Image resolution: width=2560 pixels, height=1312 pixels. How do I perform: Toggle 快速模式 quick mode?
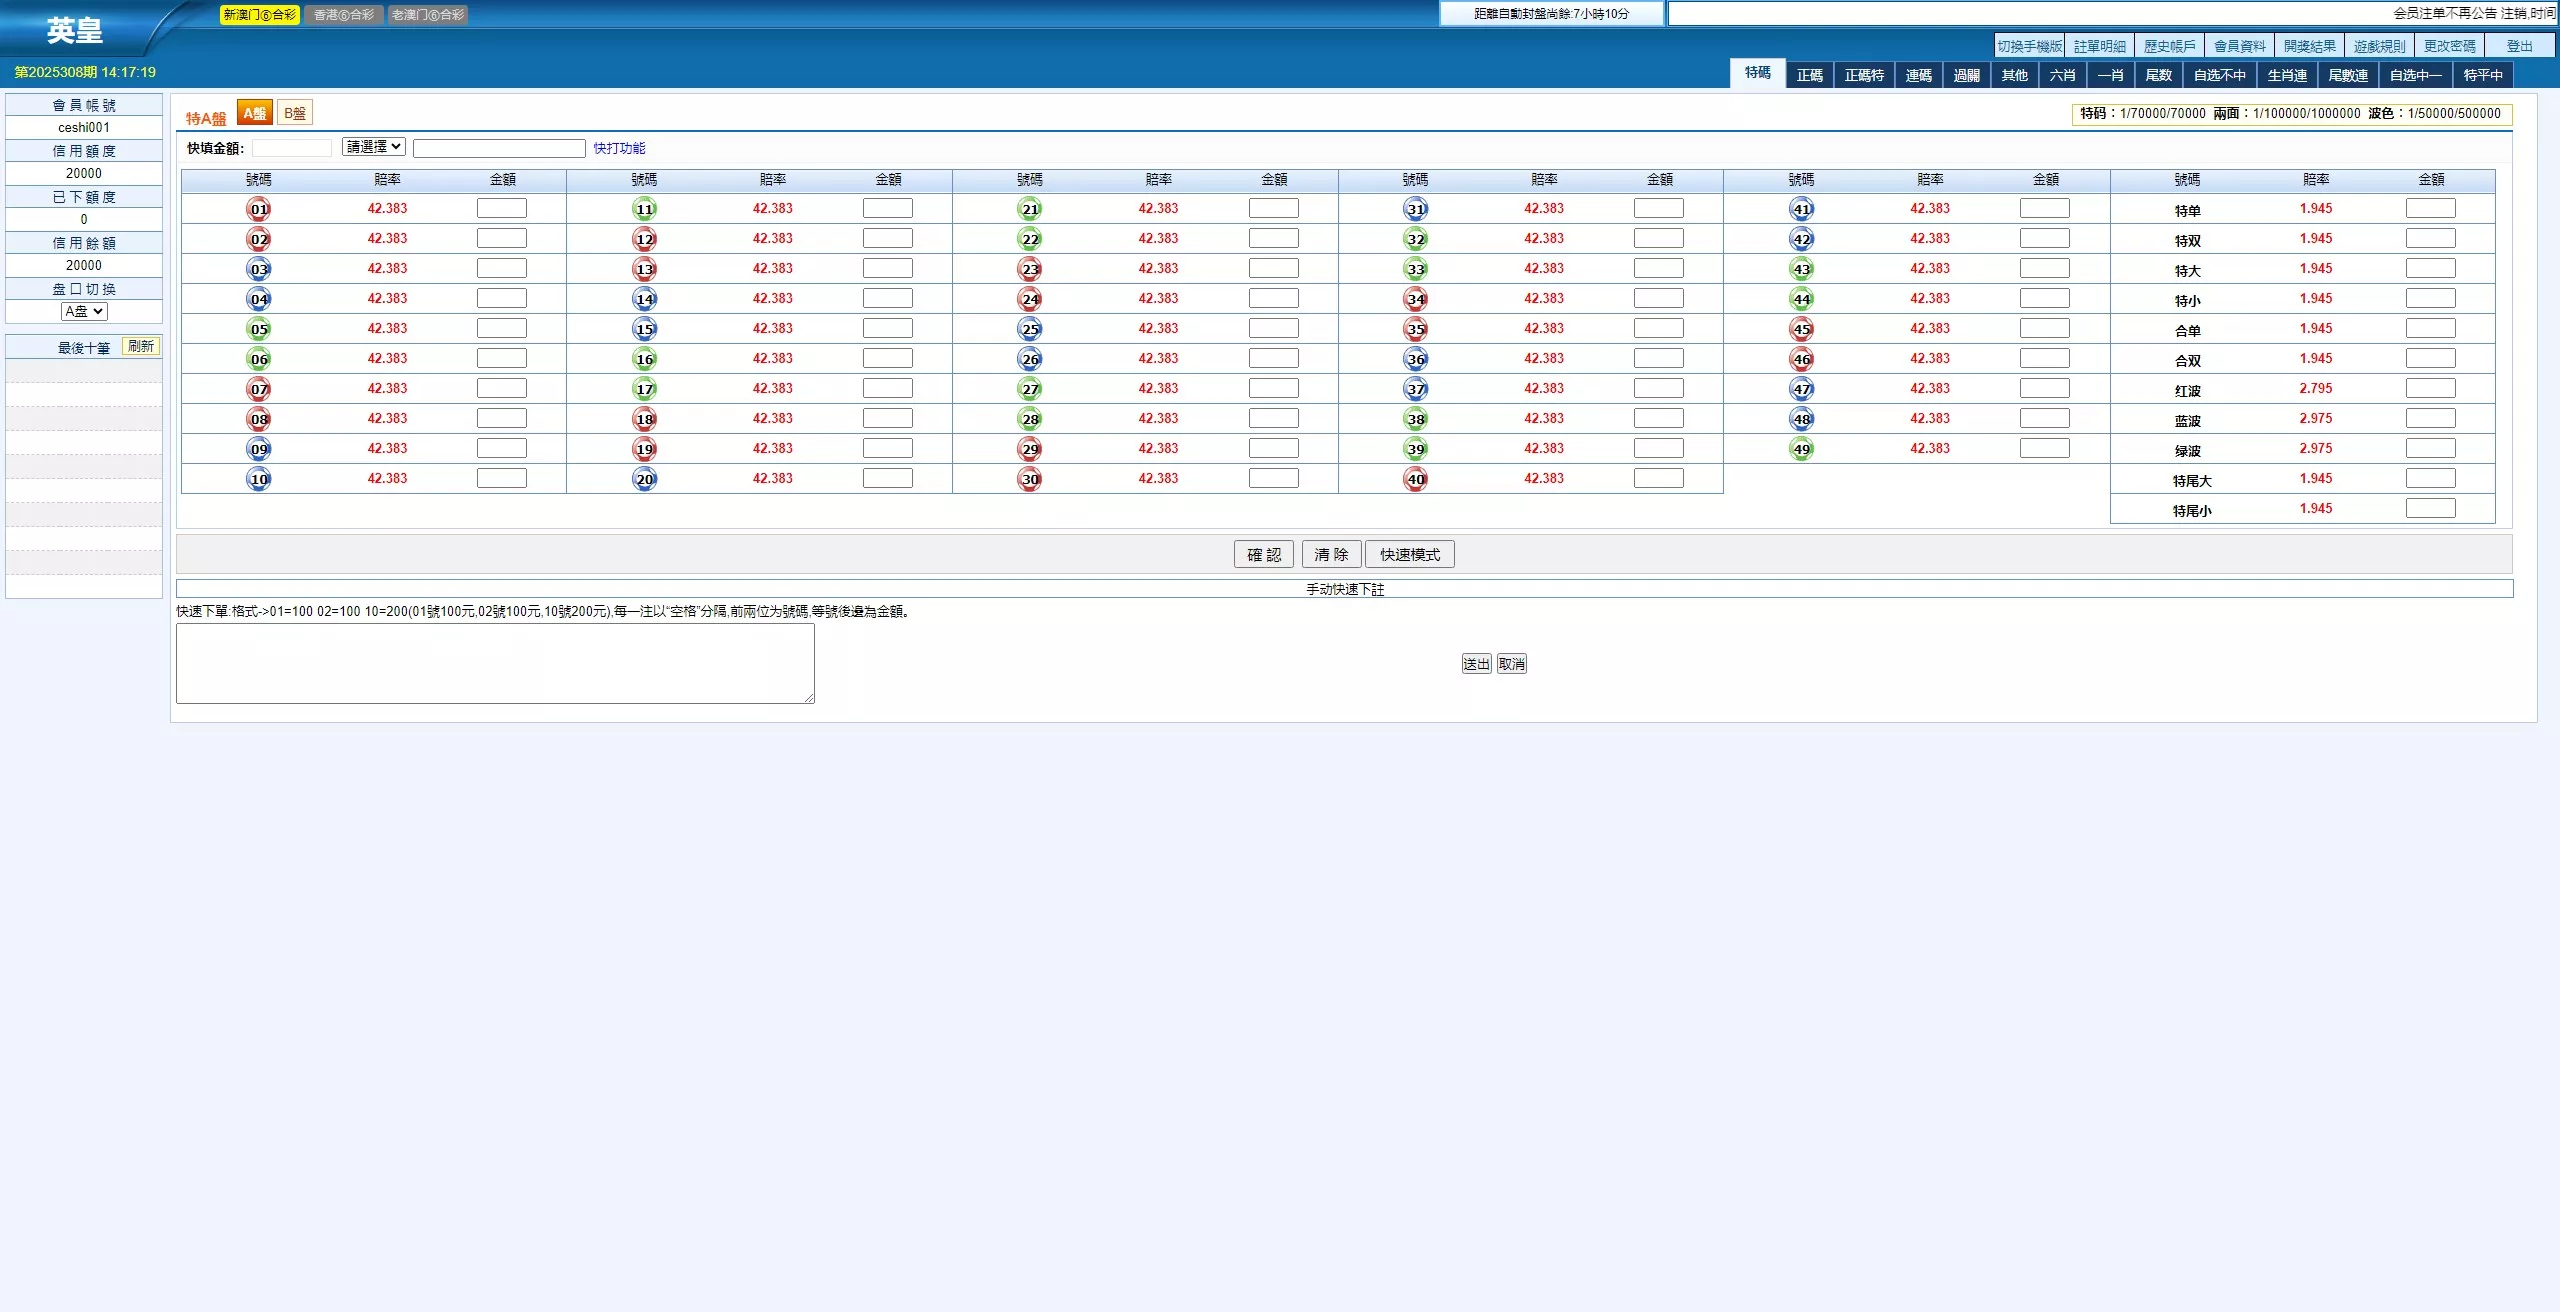(1410, 554)
